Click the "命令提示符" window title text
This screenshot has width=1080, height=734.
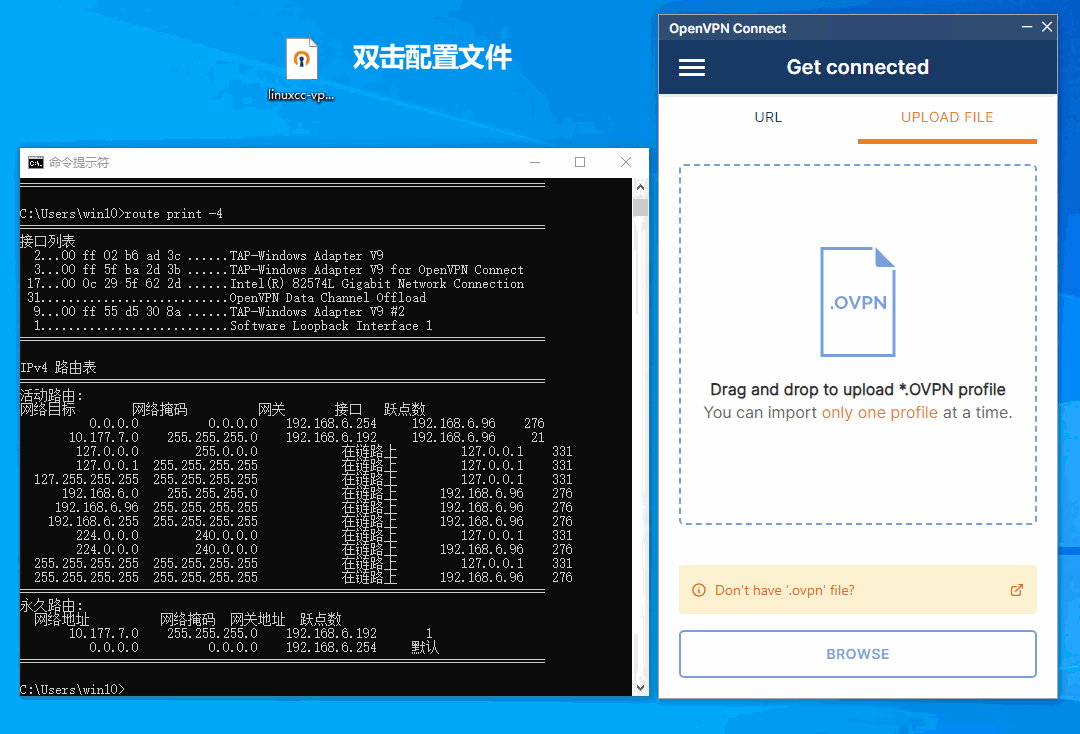[79, 162]
